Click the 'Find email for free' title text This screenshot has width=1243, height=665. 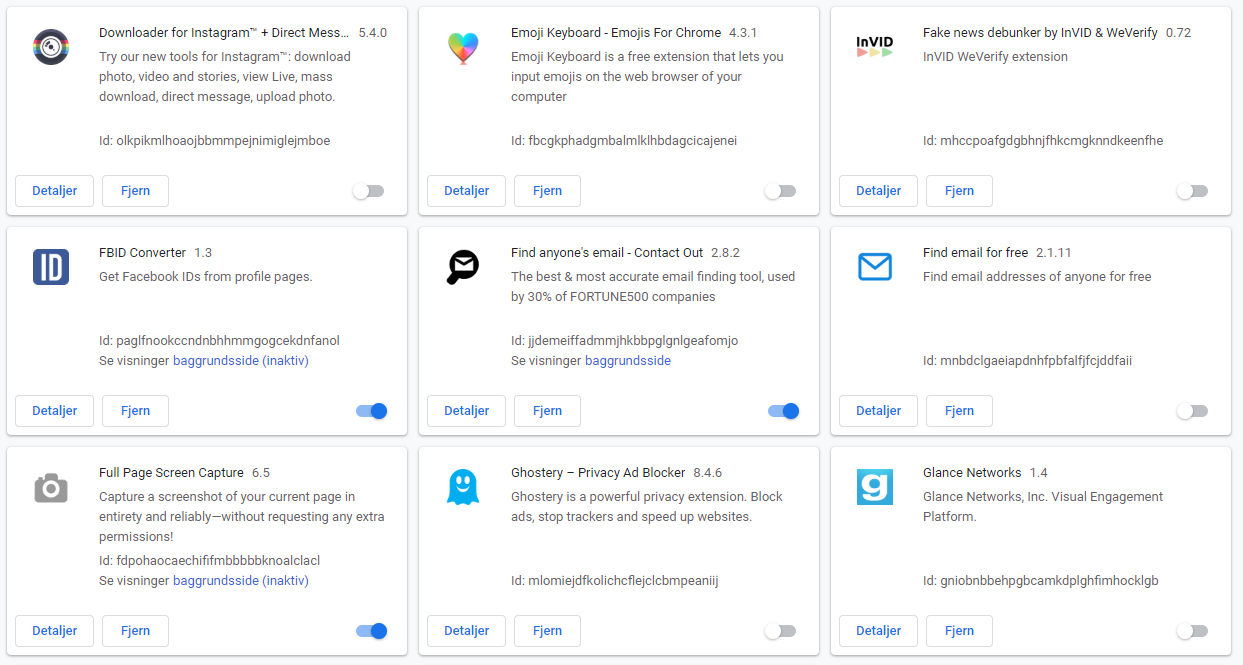click(x=975, y=253)
